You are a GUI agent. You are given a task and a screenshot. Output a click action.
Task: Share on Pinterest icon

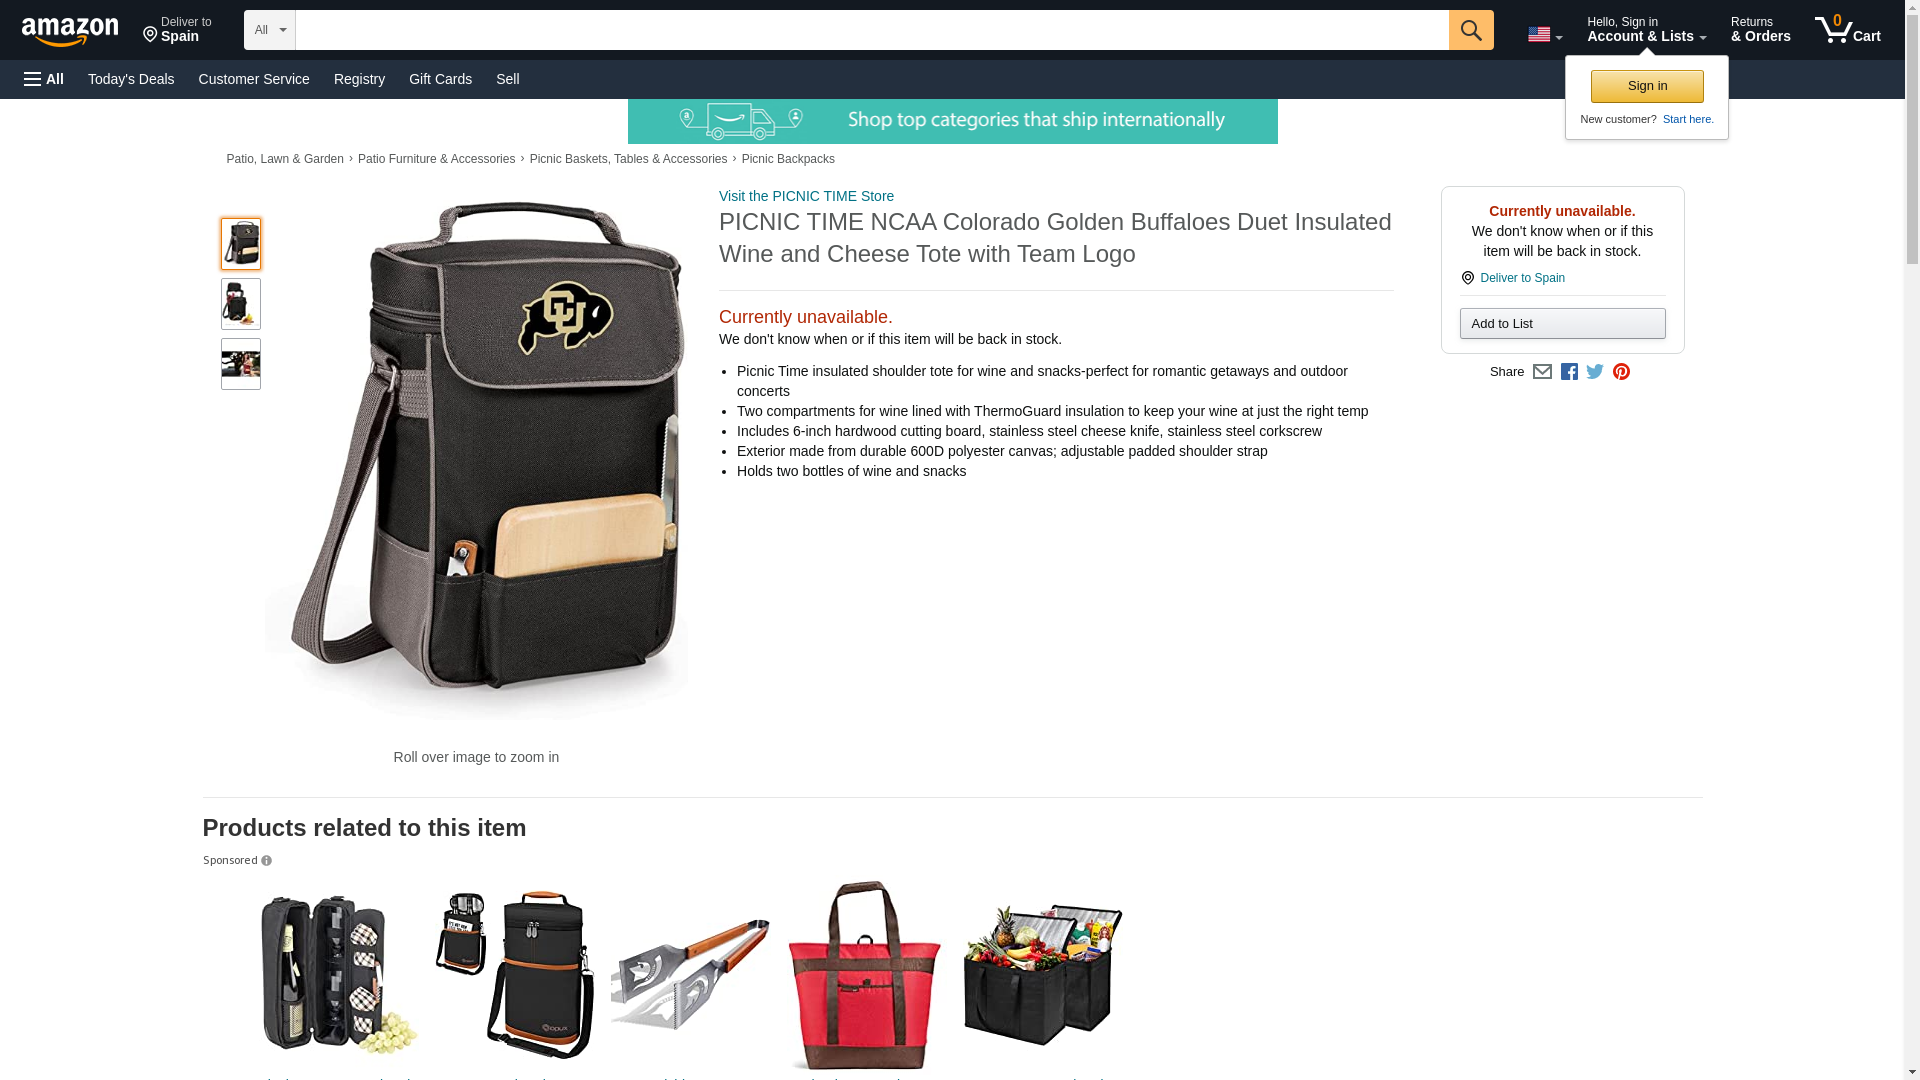[x=1621, y=372]
